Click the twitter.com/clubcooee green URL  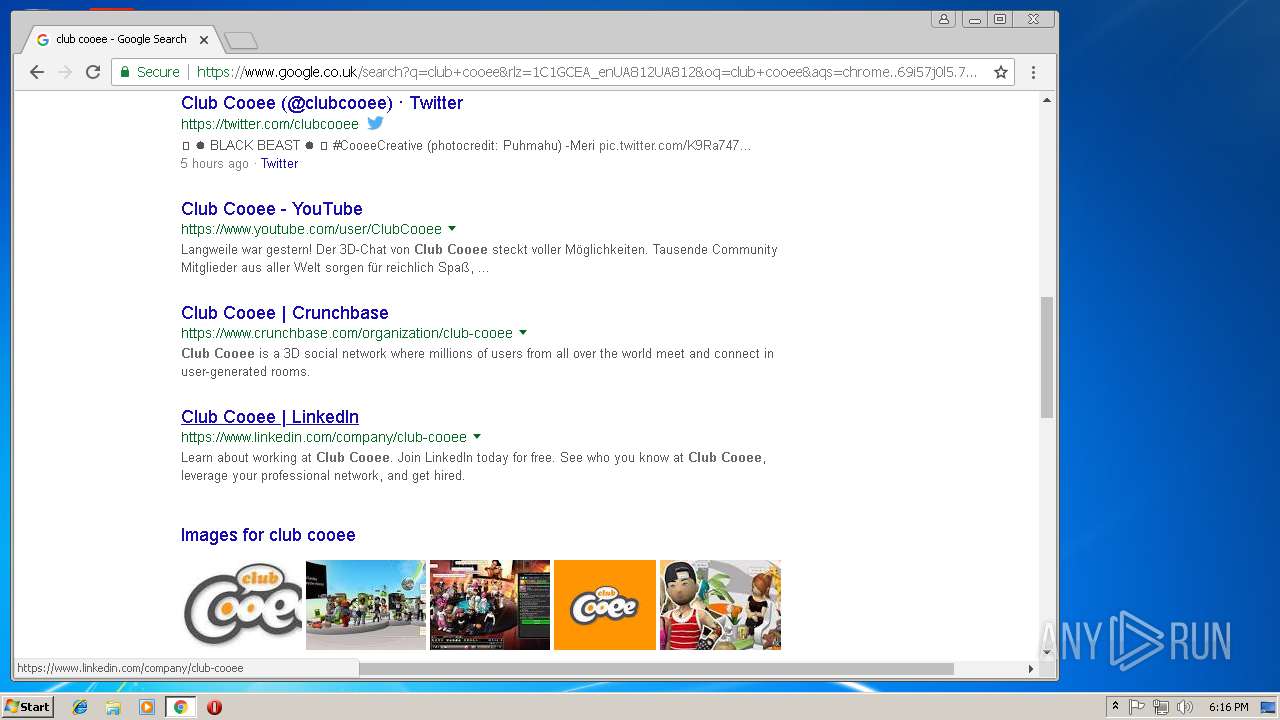(270, 125)
